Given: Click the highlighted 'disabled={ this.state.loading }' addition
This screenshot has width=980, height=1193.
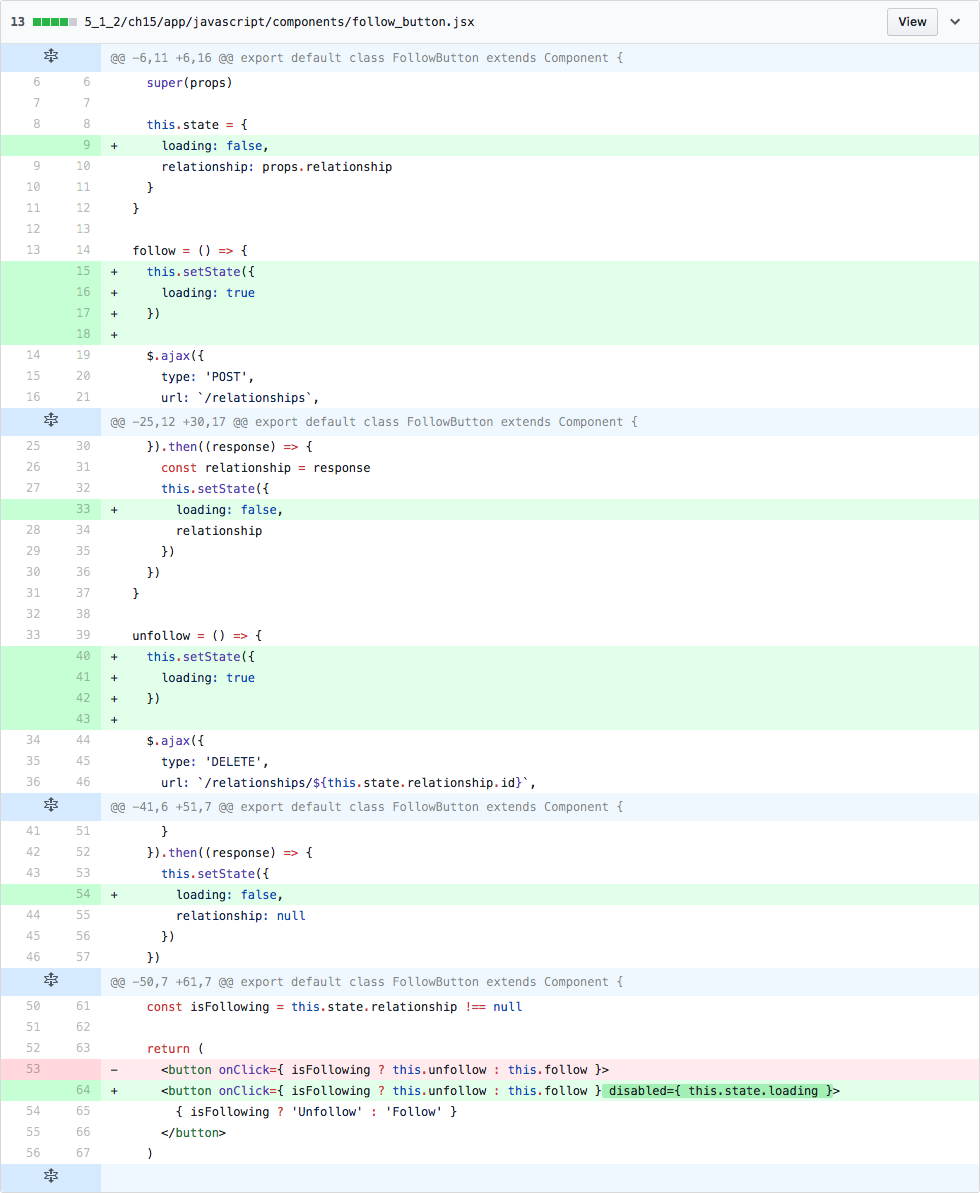Looking at the screenshot, I should [x=718, y=1090].
